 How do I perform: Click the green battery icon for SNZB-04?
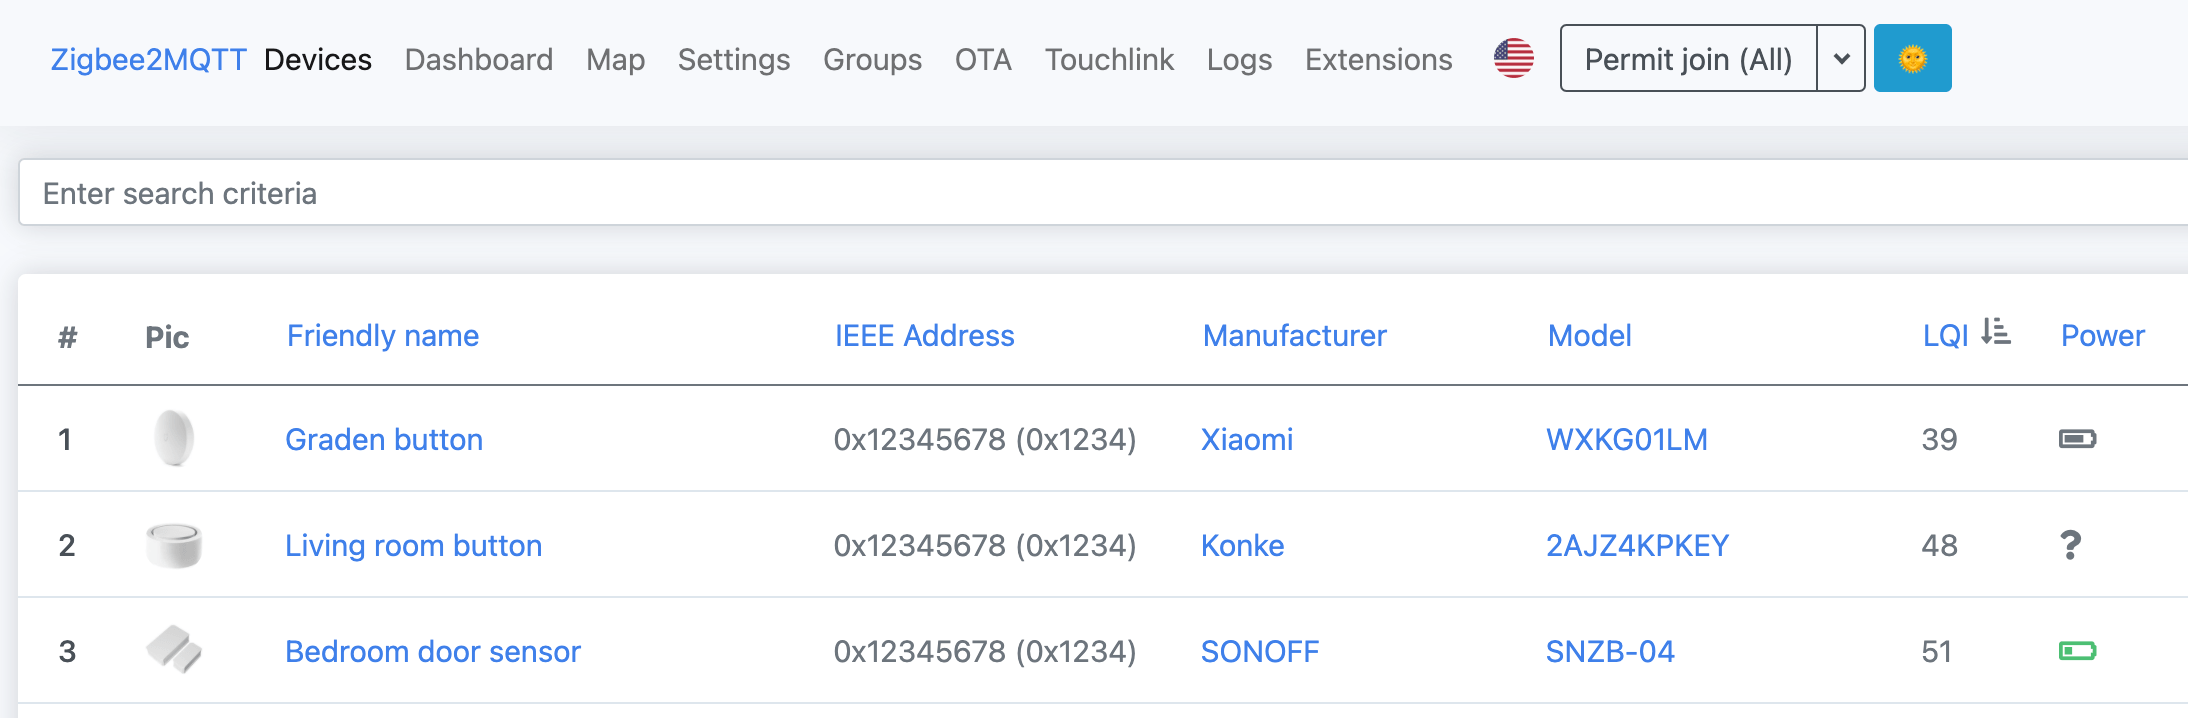(2077, 651)
